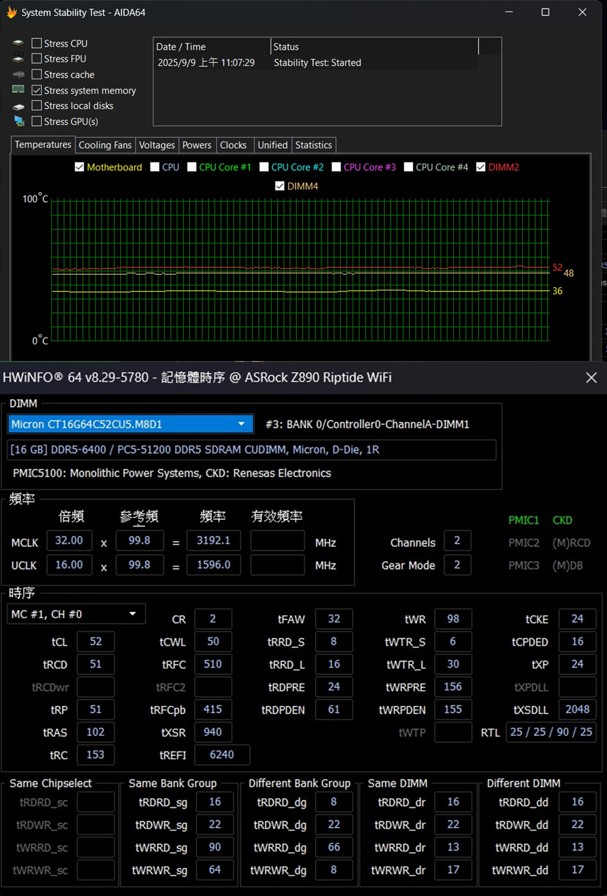Open the MC #1, CH #0 channel dropdown

pos(76,614)
